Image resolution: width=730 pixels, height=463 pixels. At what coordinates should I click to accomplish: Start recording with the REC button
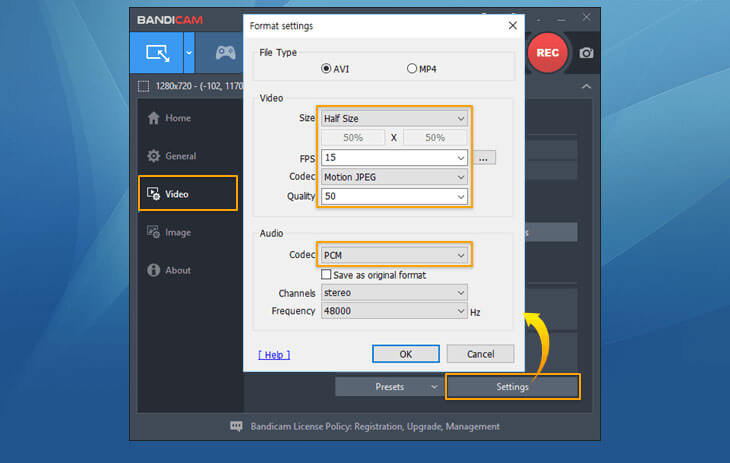(548, 53)
